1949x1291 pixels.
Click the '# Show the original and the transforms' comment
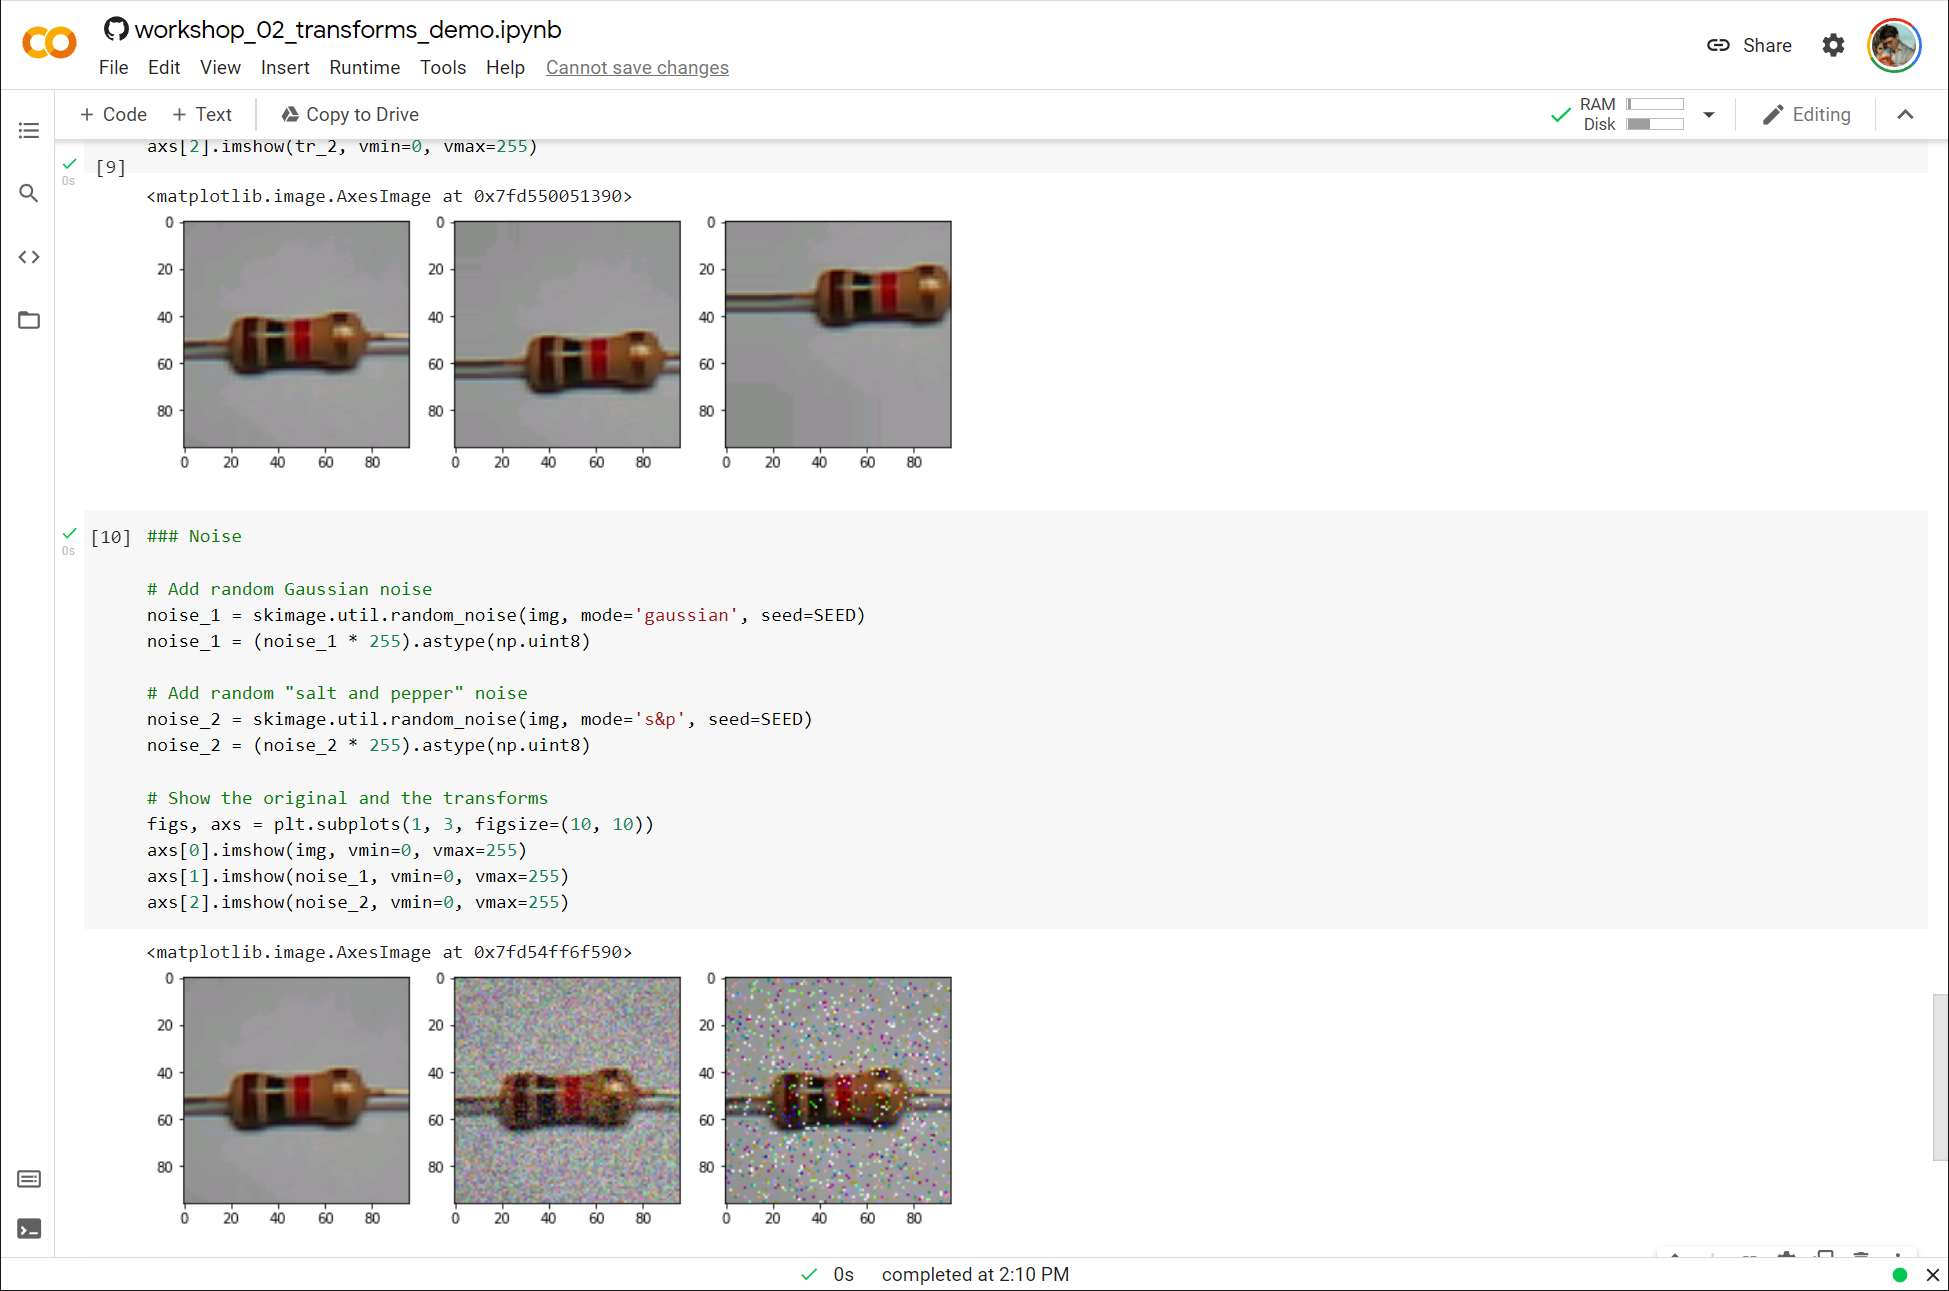[347, 798]
